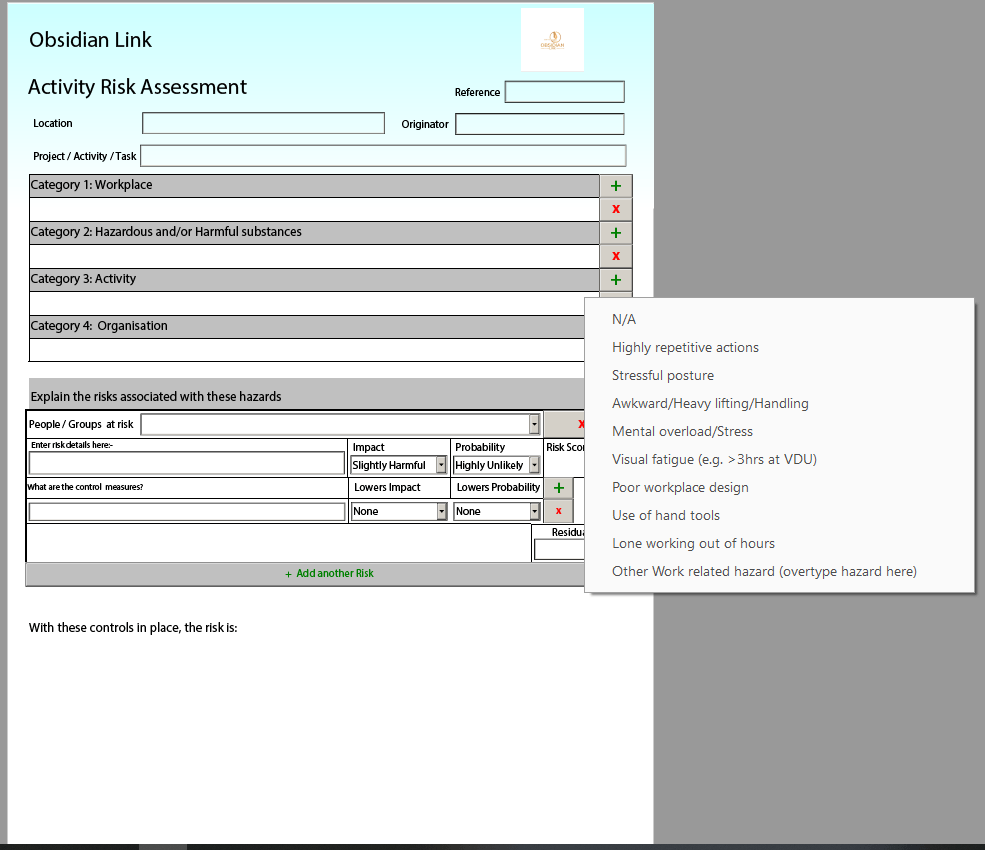Open the Lowers Impact dropdown set to None
The width and height of the screenshot is (985, 853).
coord(441,511)
